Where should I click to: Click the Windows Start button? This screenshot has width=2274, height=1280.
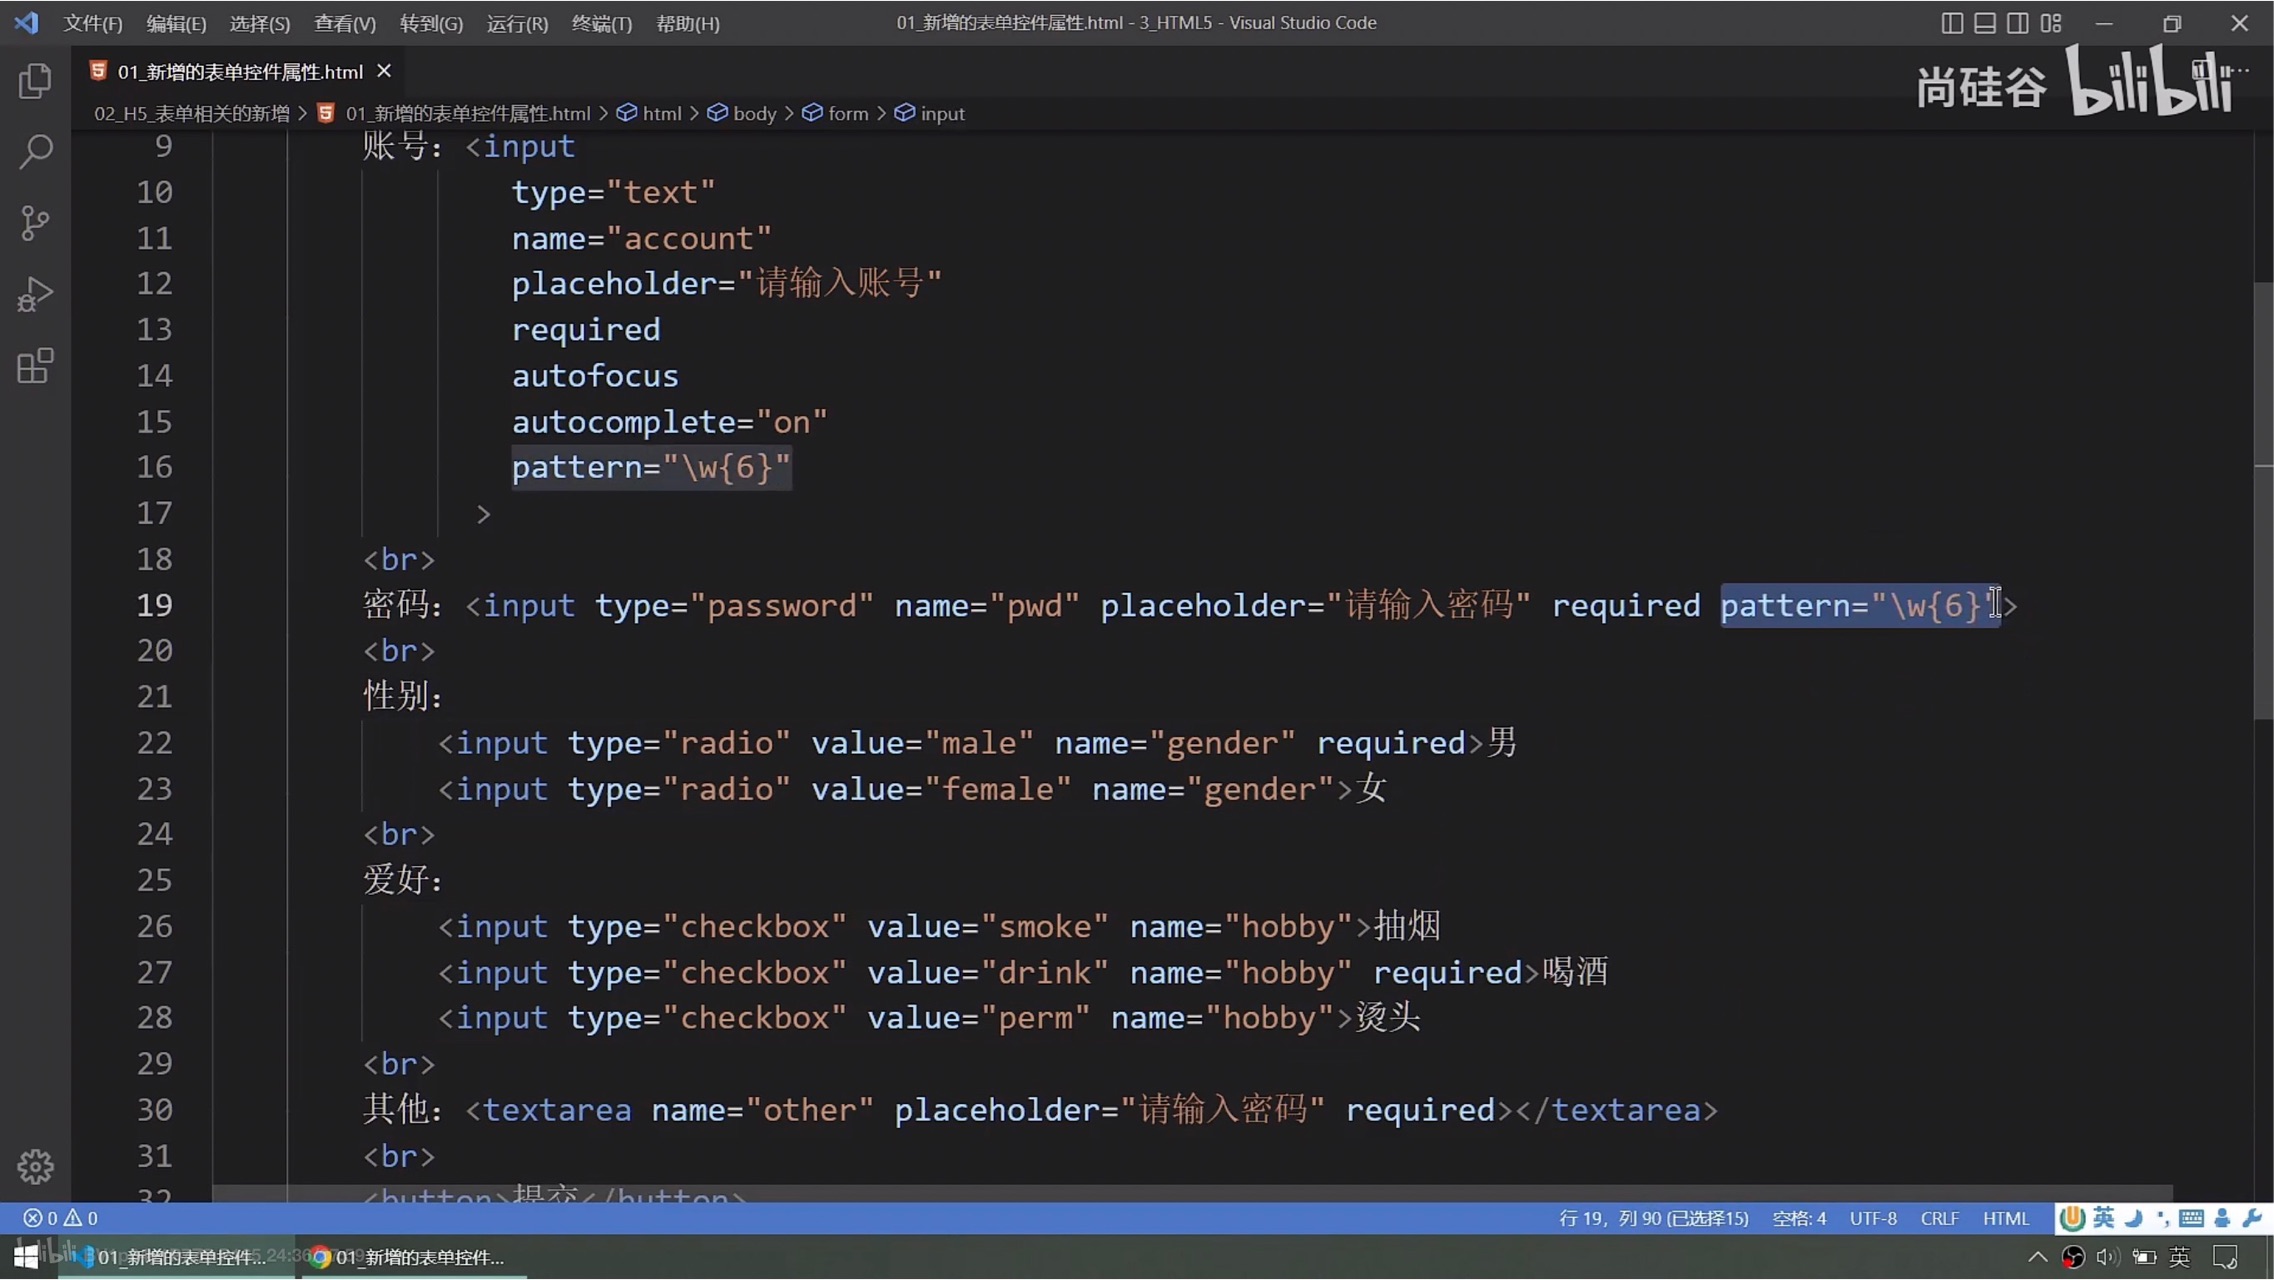tap(26, 1257)
